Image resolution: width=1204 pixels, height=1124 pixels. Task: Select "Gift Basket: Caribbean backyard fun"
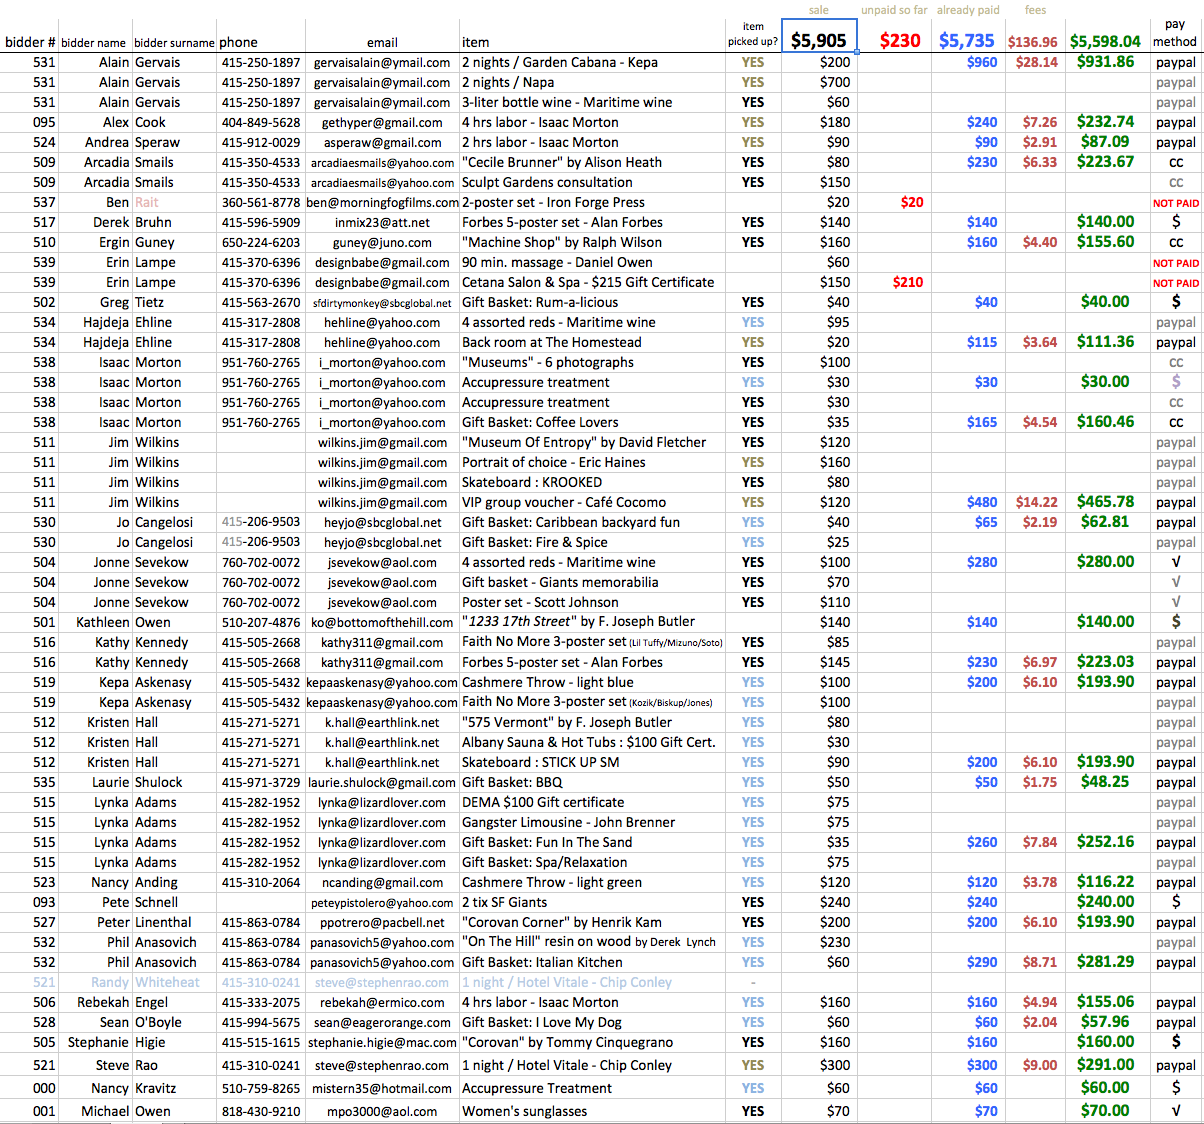coord(571,522)
